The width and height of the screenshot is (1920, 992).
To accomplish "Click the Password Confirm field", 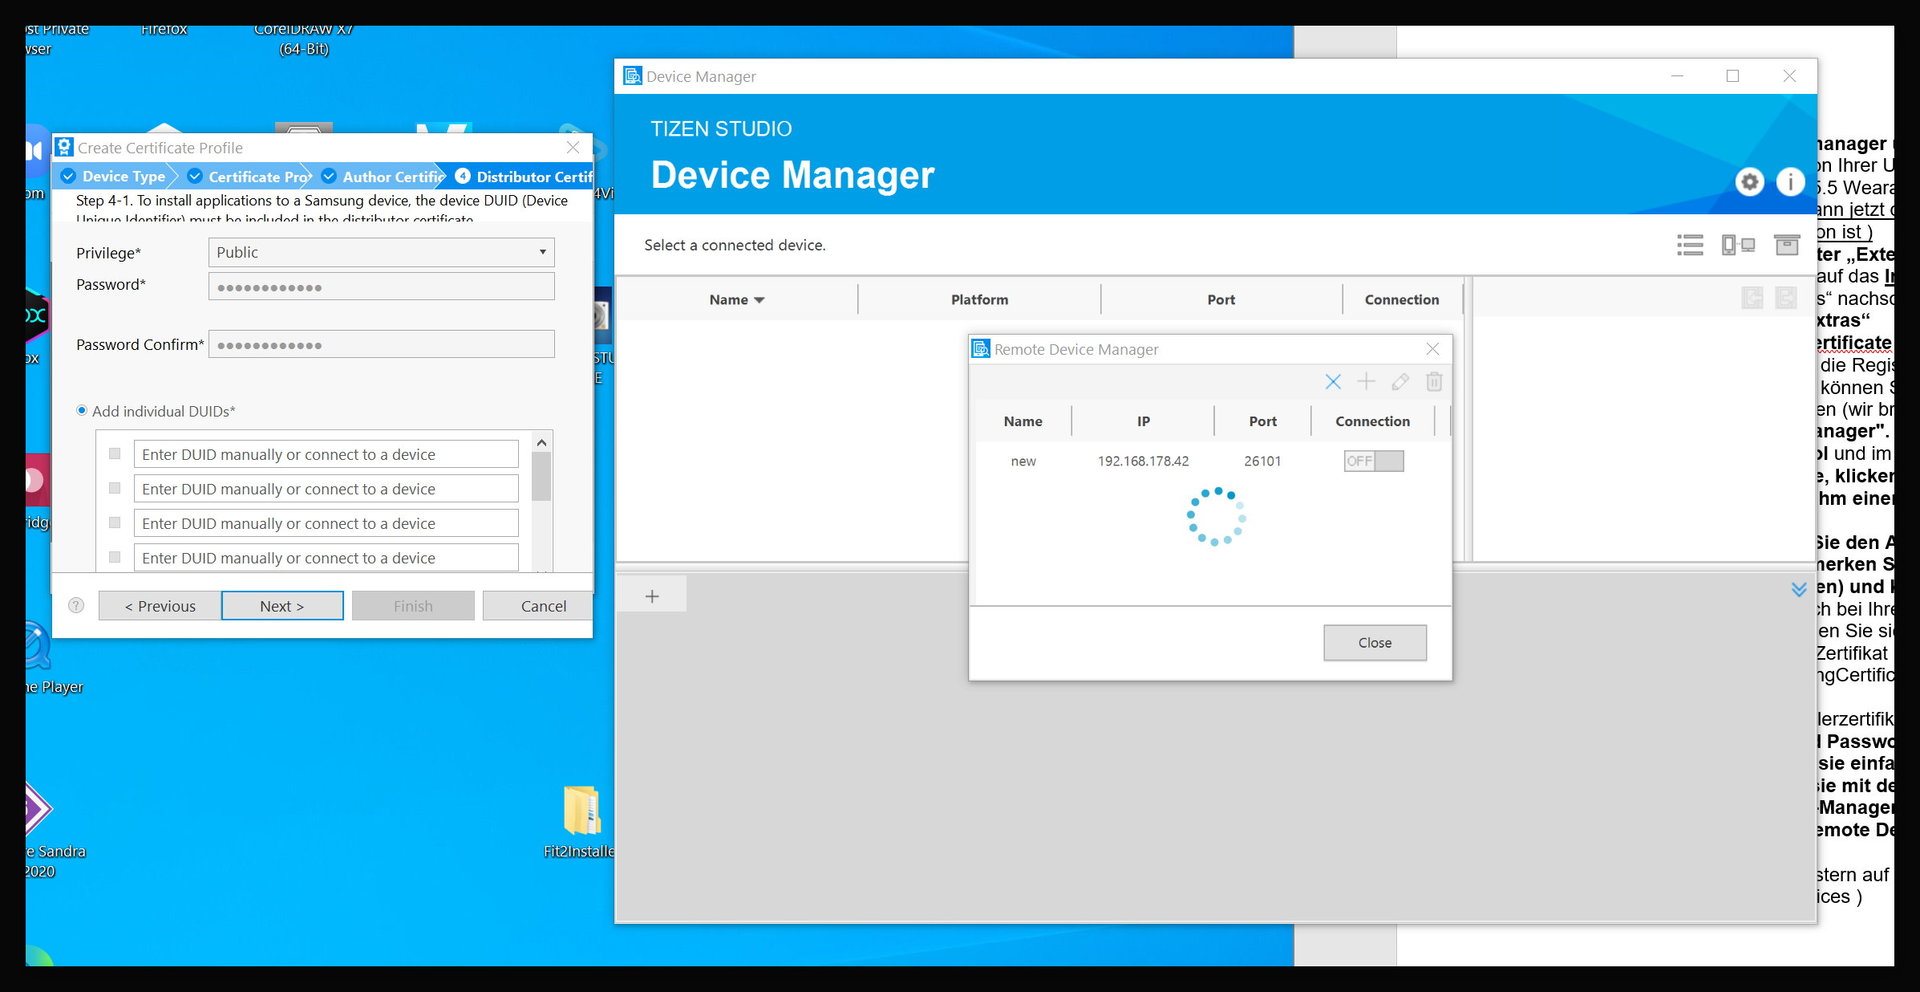I will coord(381,344).
